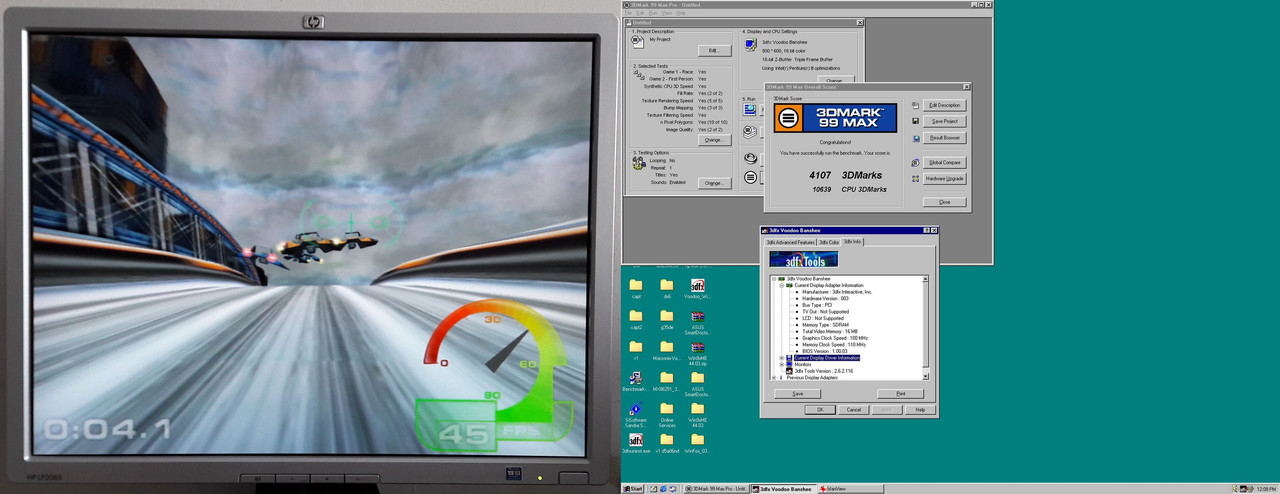Screen dimensions: 1280x494
Task: Select Memory Clock Speed 110 MHz row
Action: click(835, 344)
